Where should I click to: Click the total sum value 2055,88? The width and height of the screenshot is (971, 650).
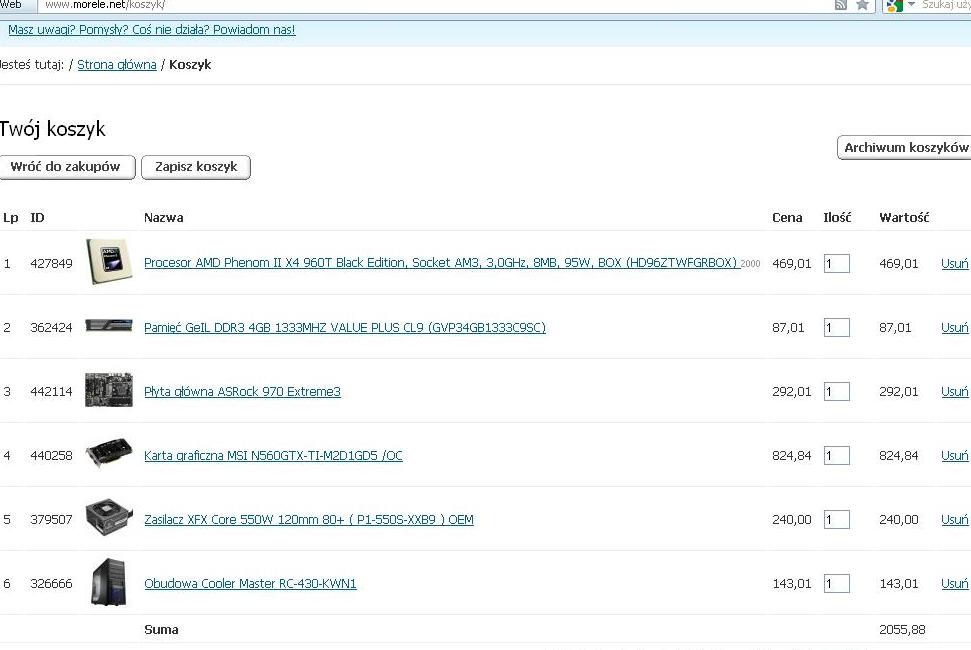pyautogui.click(x=902, y=630)
